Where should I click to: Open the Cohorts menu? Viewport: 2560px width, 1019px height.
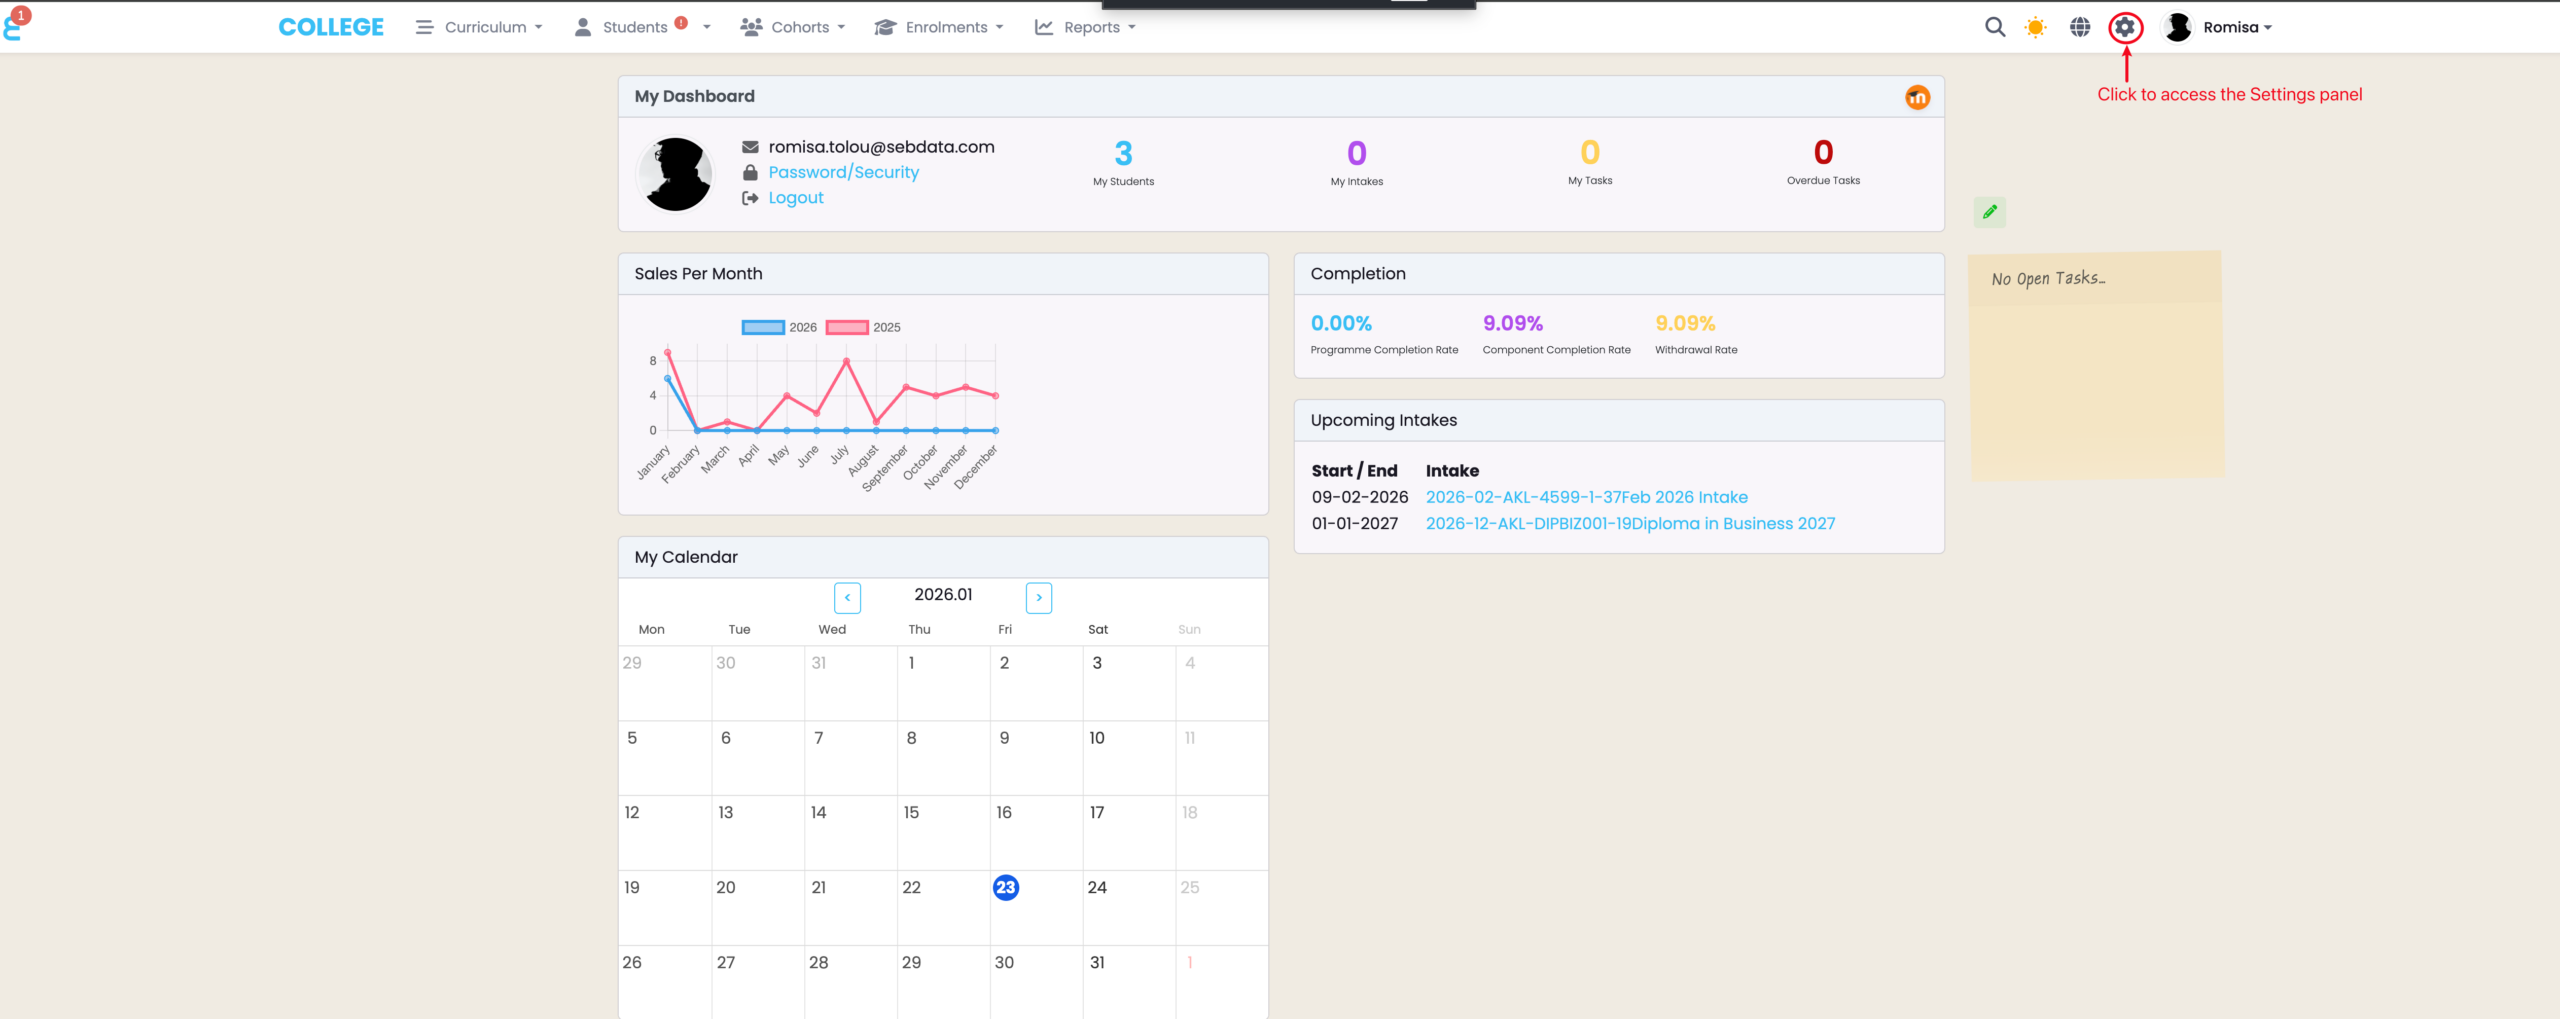click(793, 27)
